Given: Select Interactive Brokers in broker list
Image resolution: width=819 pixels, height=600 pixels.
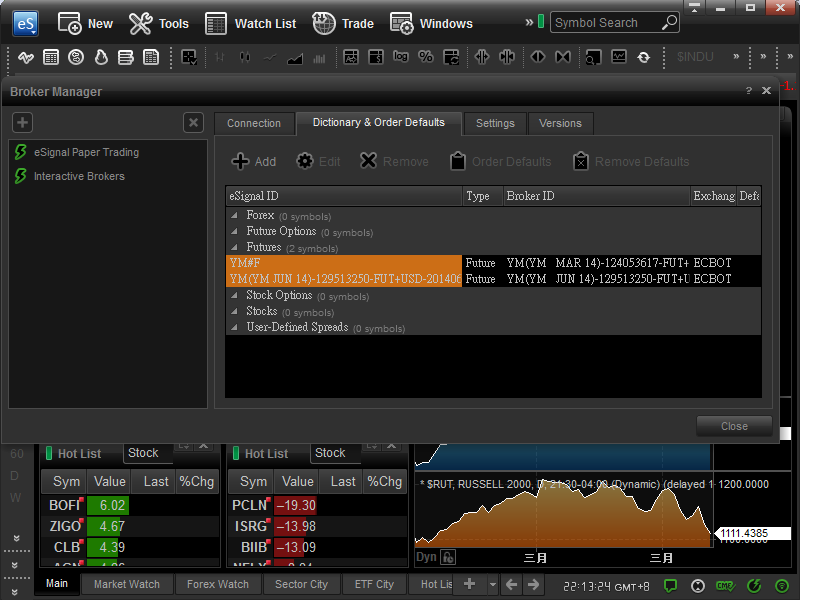Looking at the screenshot, I should [79, 177].
